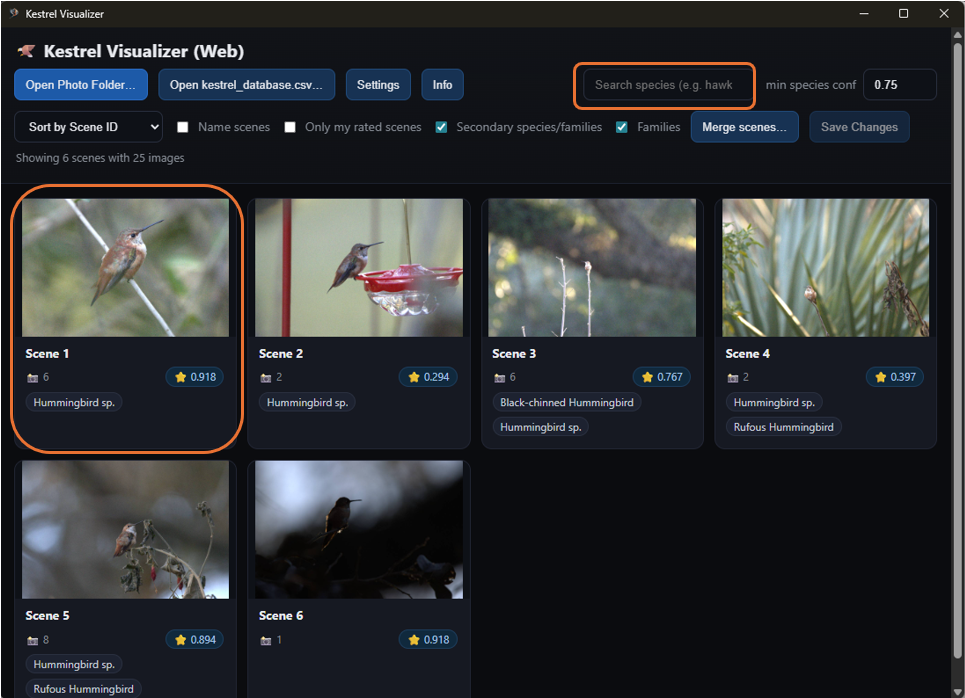Image resolution: width=965 pixels, height=698 pixels.
Task: Click the kestrel bird logo beside the app title
Action: [25, 50]
